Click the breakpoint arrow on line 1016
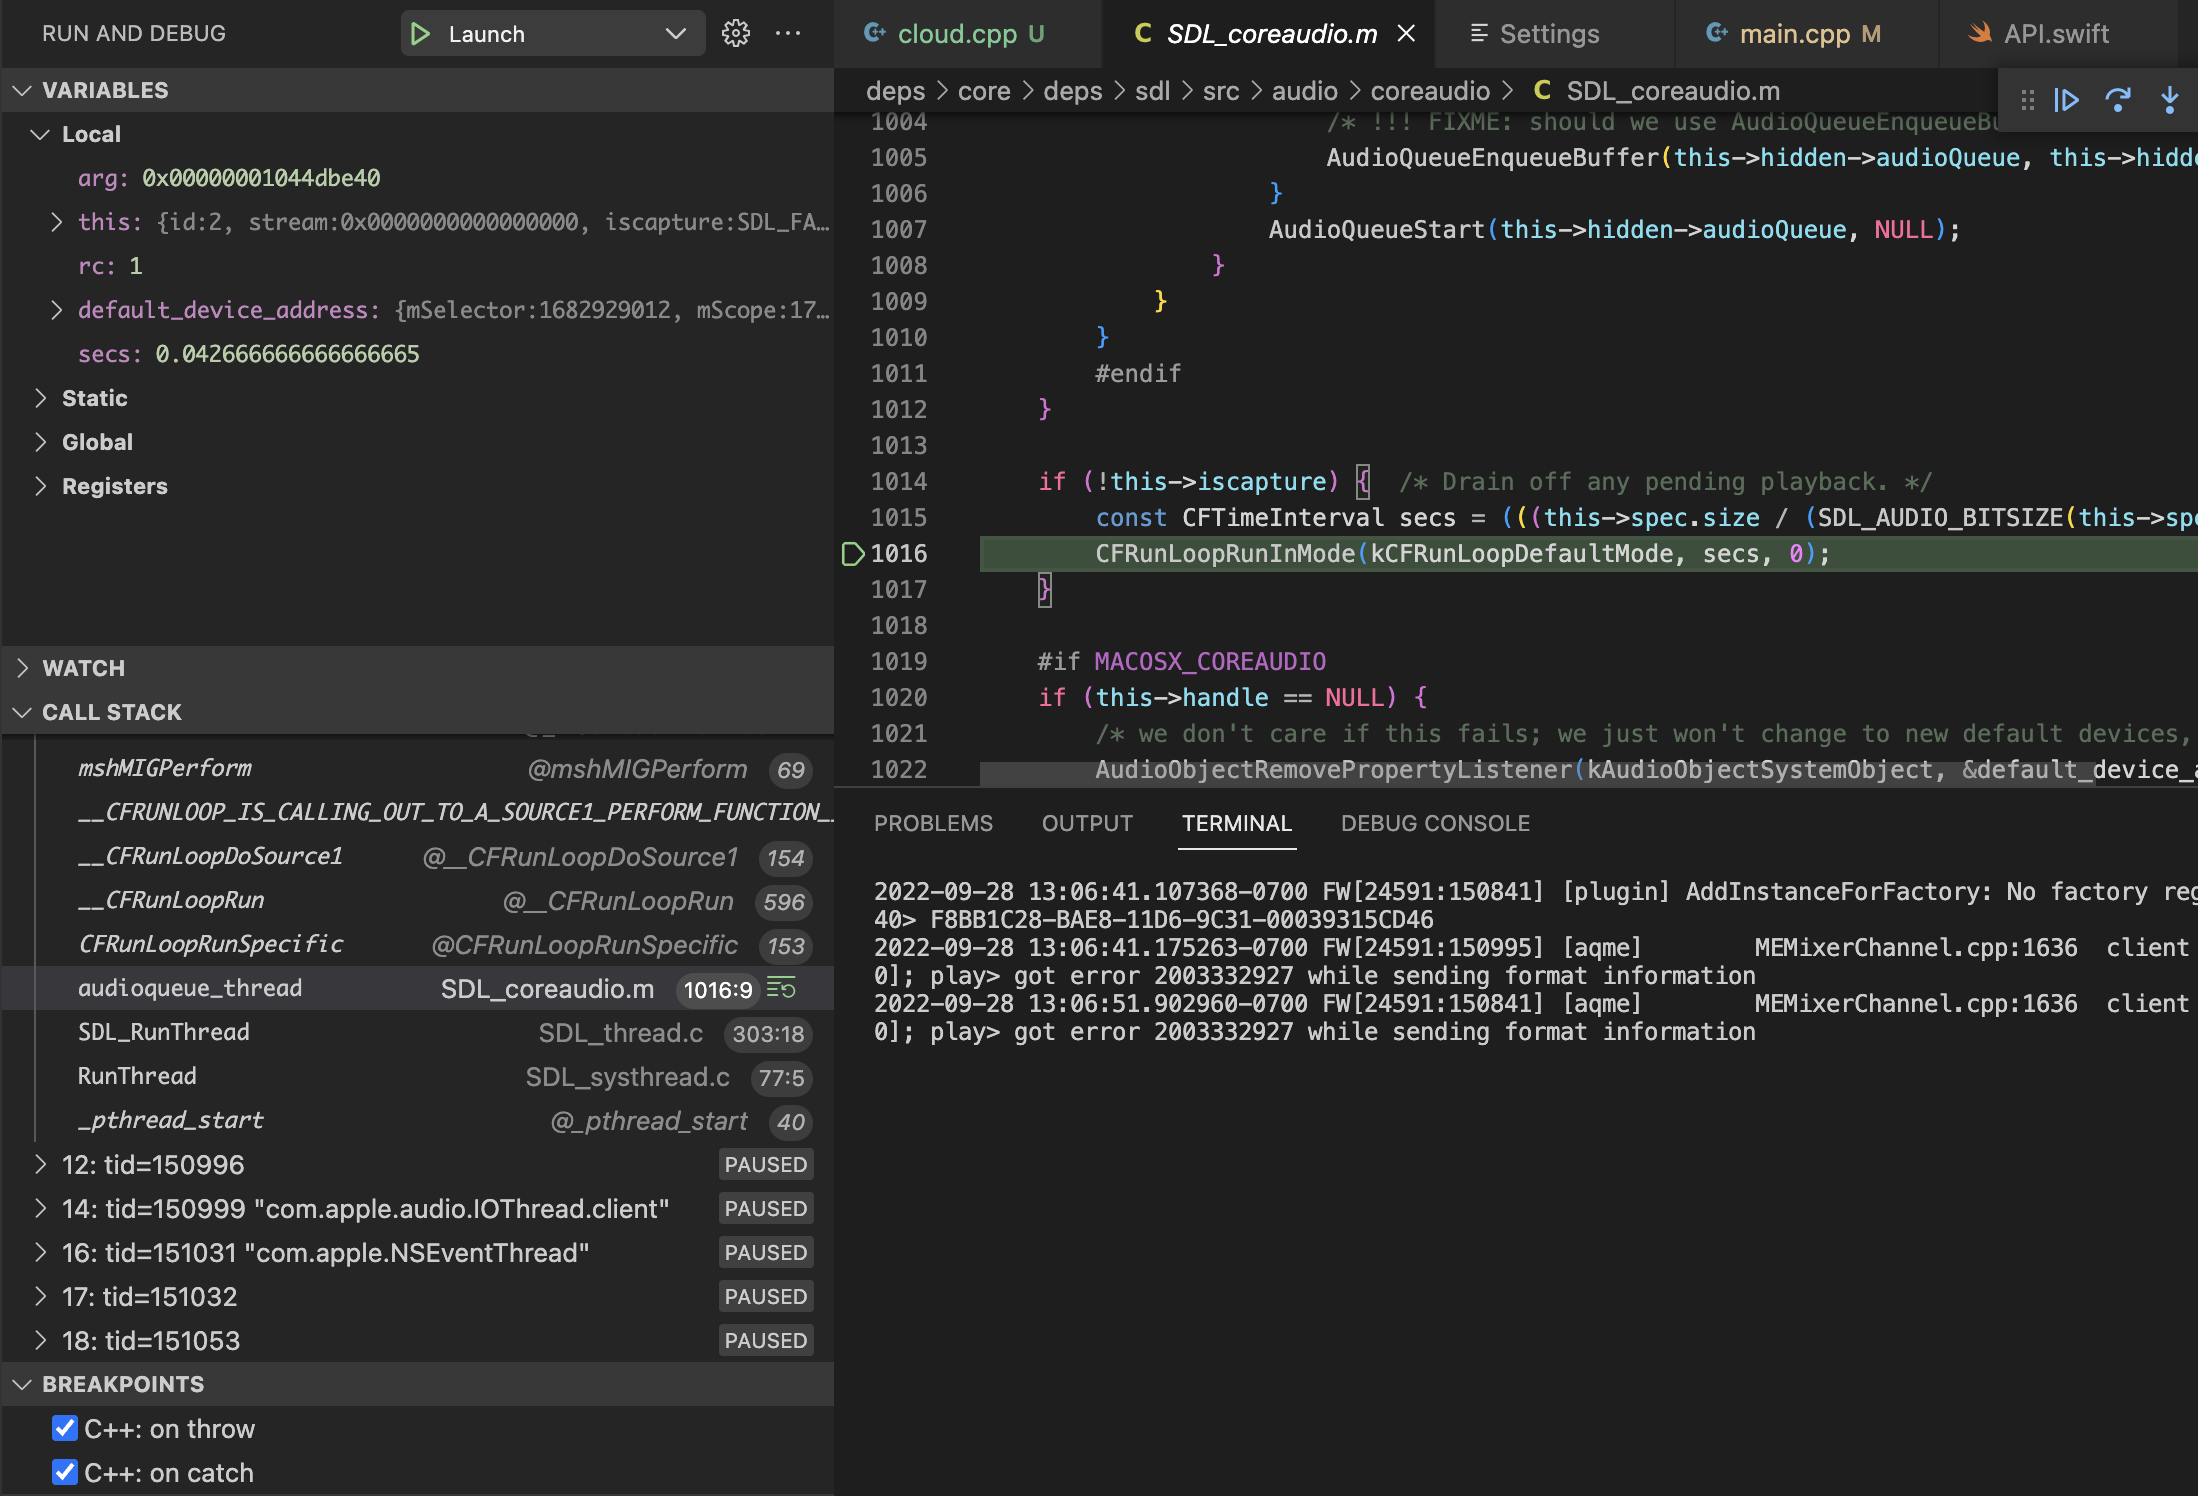This screenshot has height=1496, width=2198. tap(852, 553)
